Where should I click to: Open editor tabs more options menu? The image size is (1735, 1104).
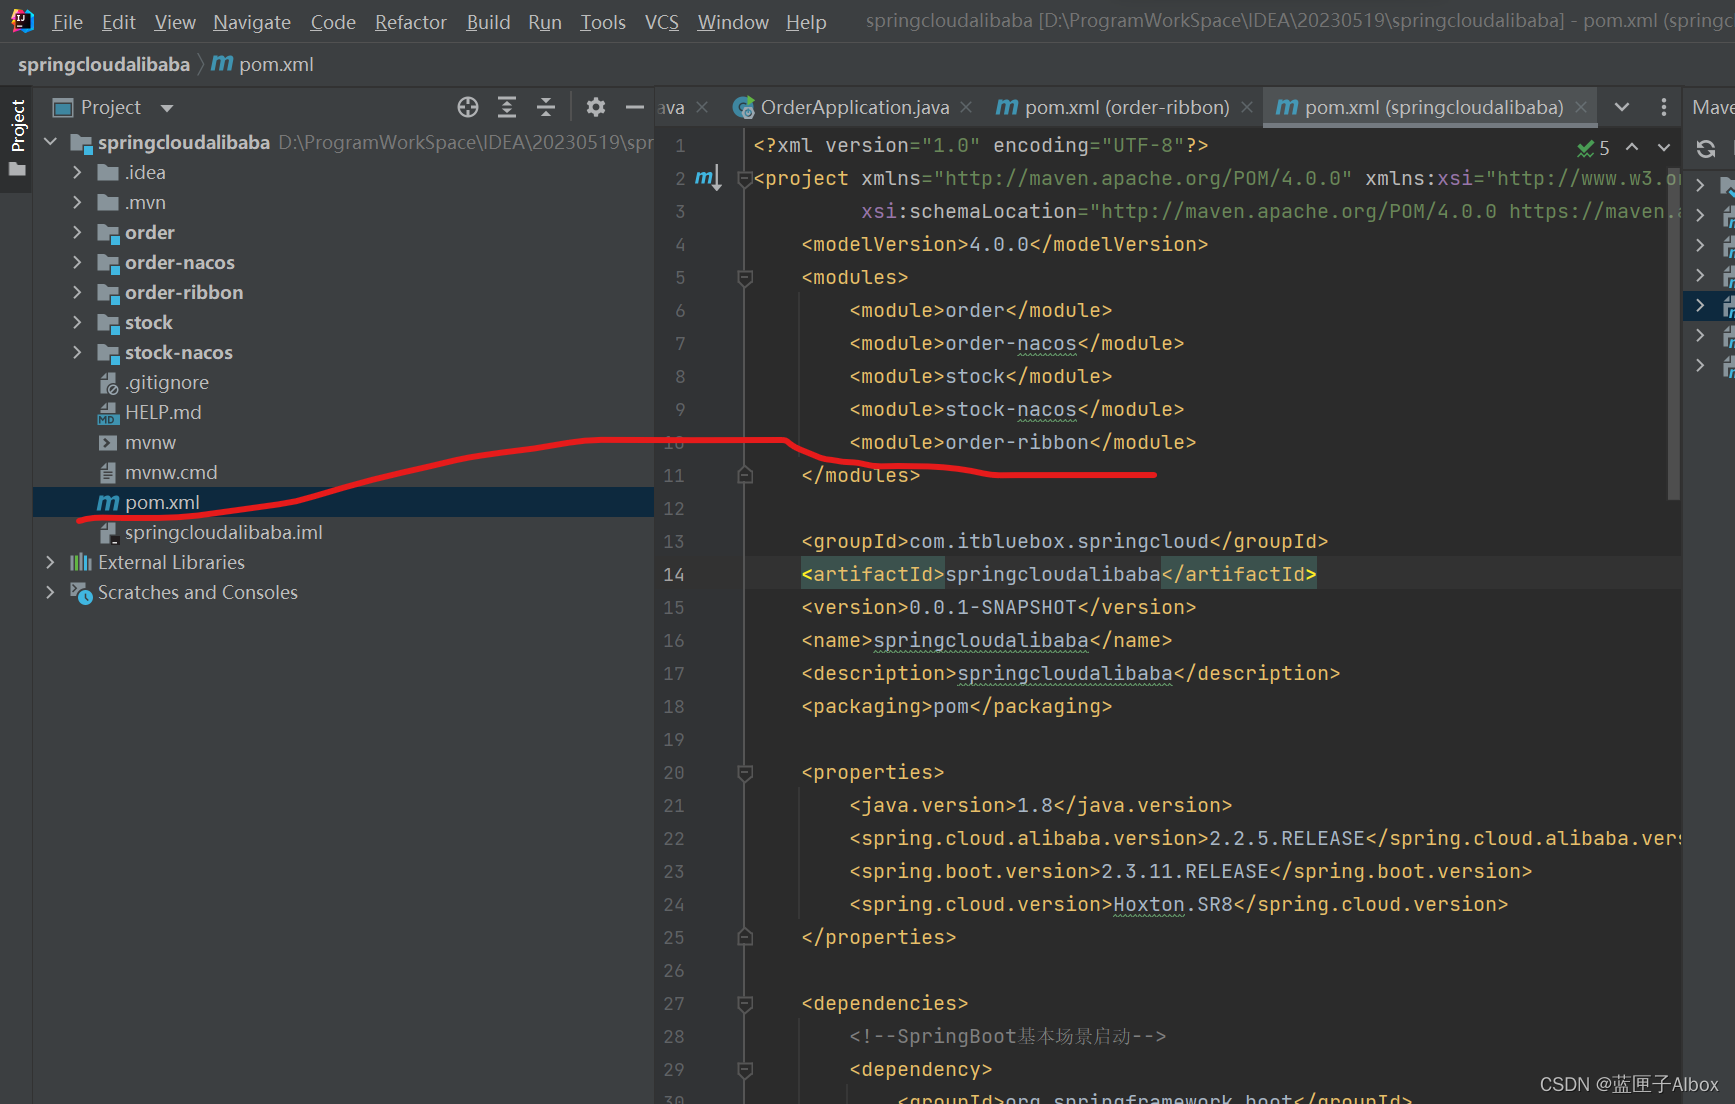(1664, 107)
